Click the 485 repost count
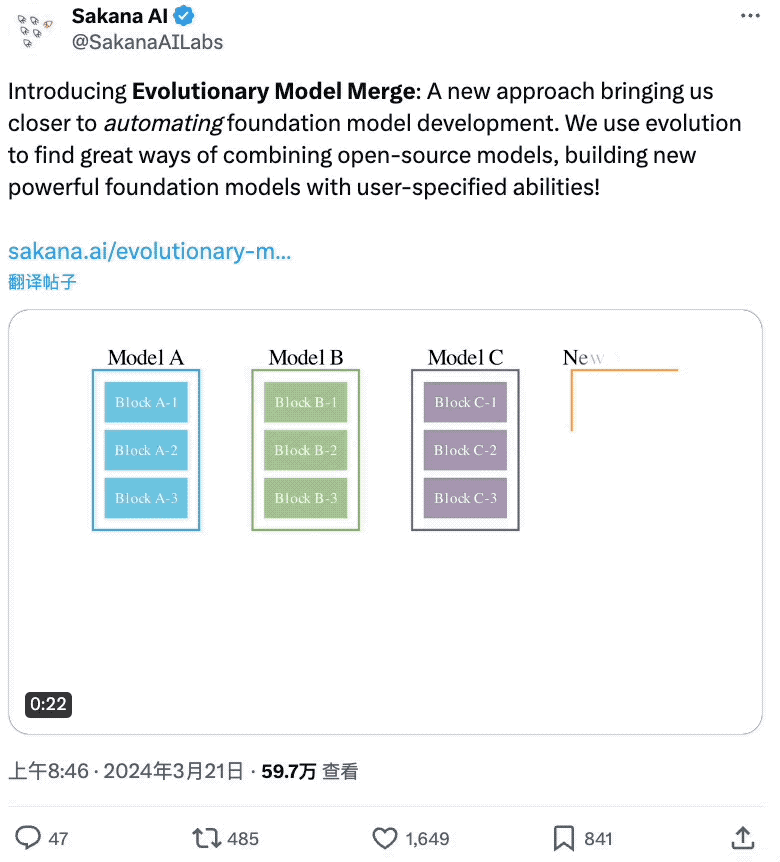 click(x=243, y=838)
